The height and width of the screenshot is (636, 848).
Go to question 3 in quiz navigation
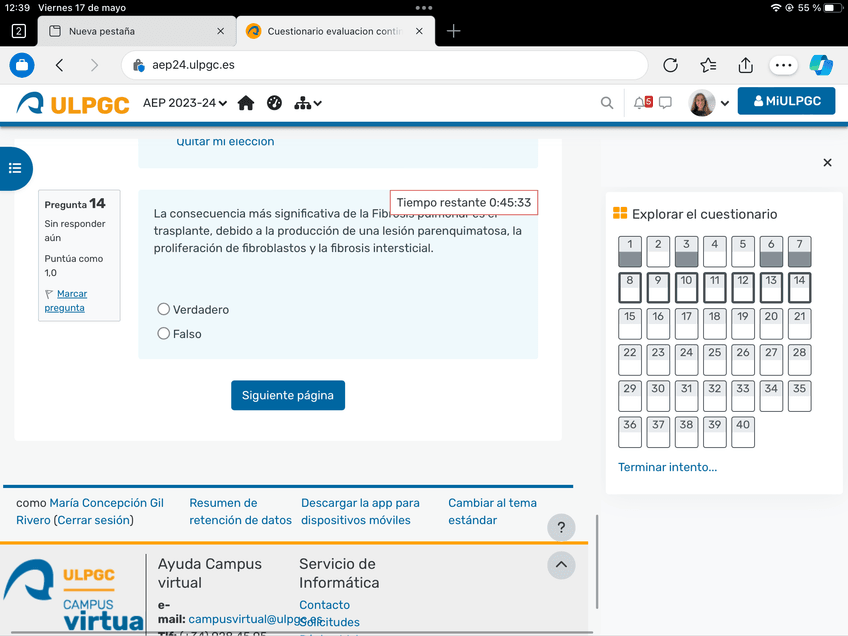click(686, 251)
